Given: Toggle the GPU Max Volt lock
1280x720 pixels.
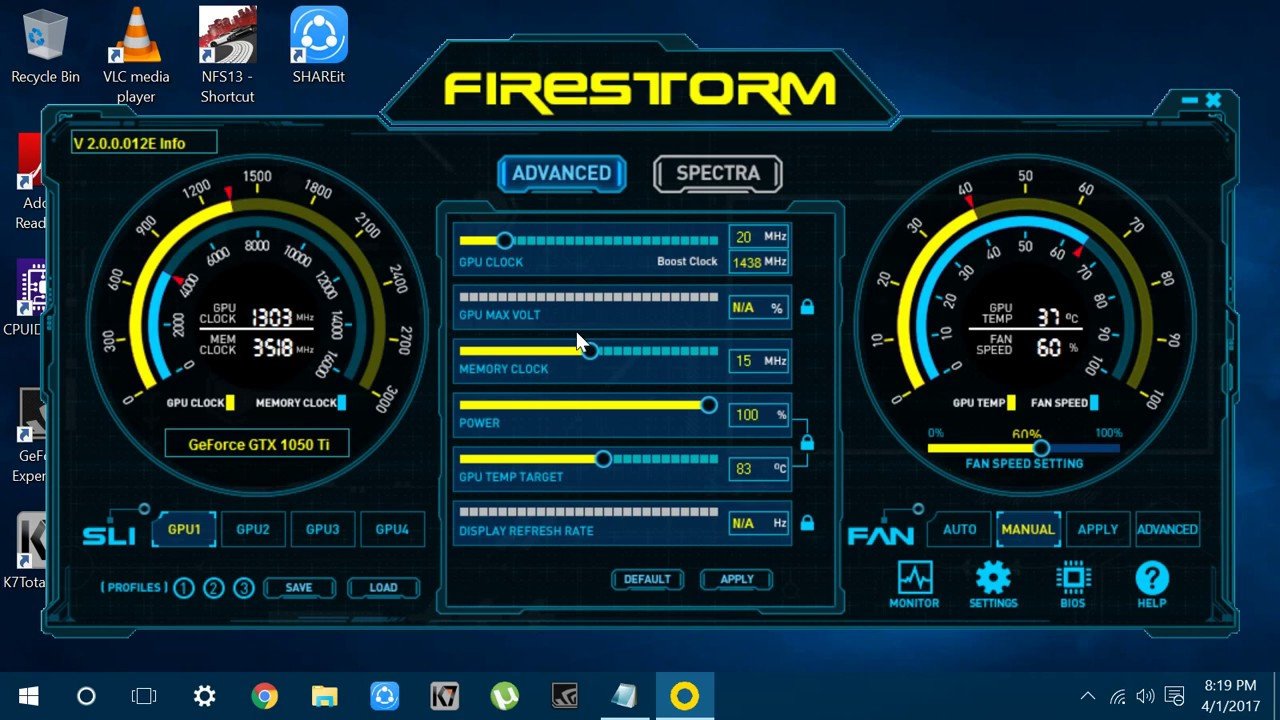Looking at the screenshot, I should pos(806,308).
